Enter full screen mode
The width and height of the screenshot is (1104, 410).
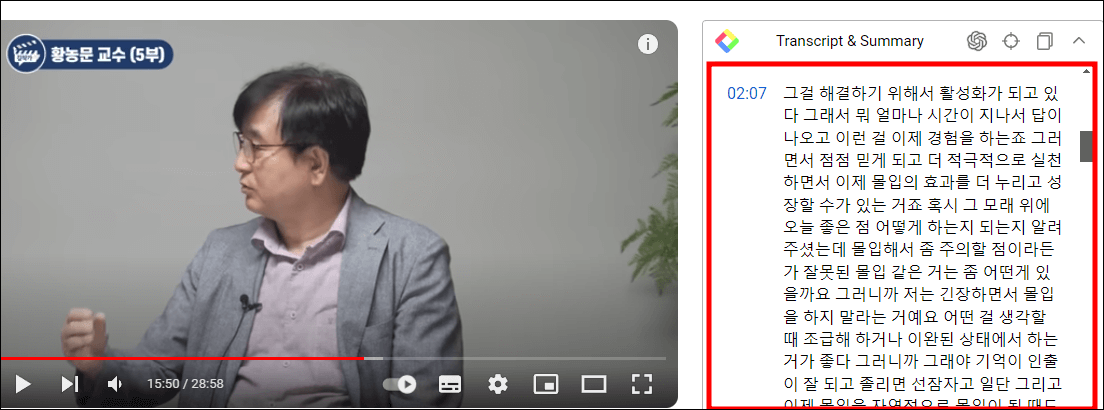pyautogui.click(x=641, y=384)
